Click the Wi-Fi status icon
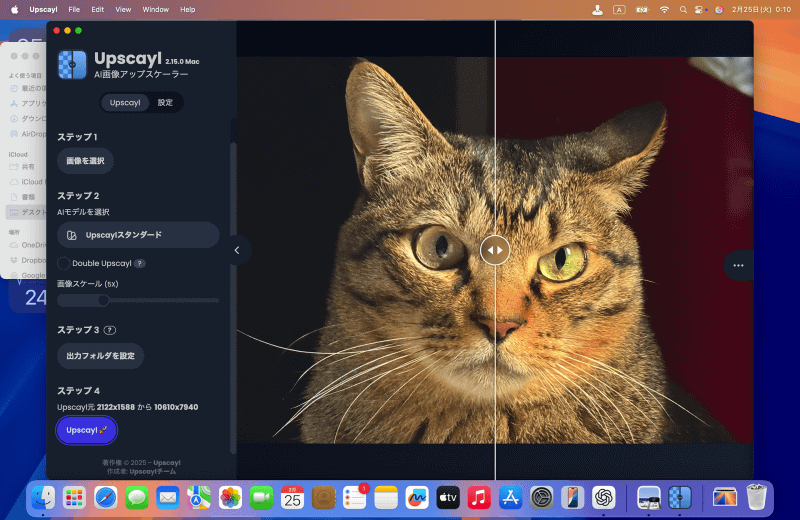Viewport: 800px width, 520px height. tap(664, 9)
